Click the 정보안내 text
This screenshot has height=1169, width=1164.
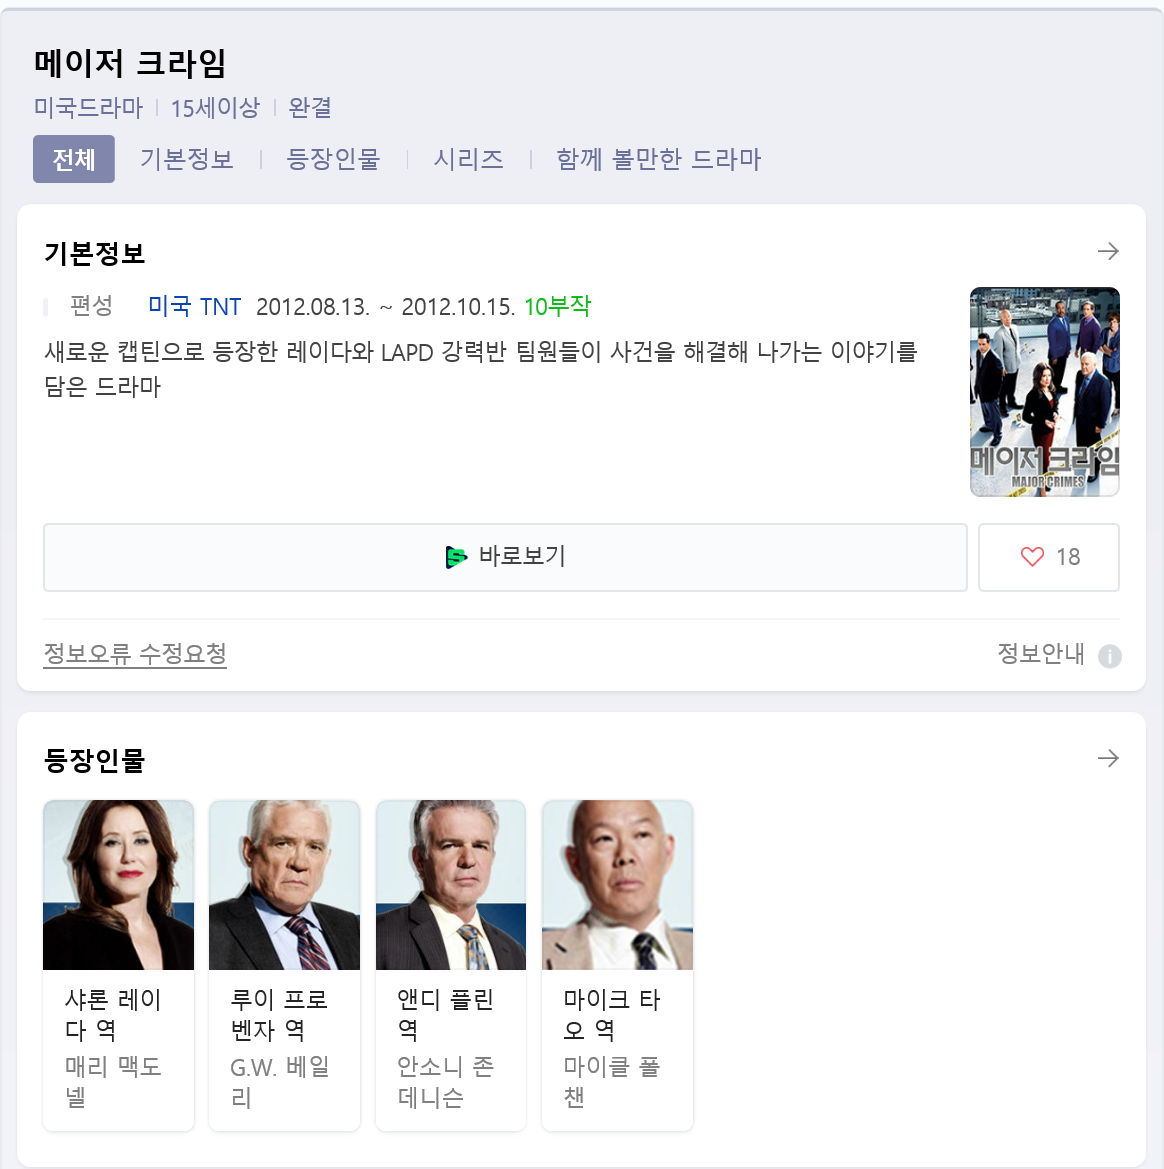point(1041,654)
